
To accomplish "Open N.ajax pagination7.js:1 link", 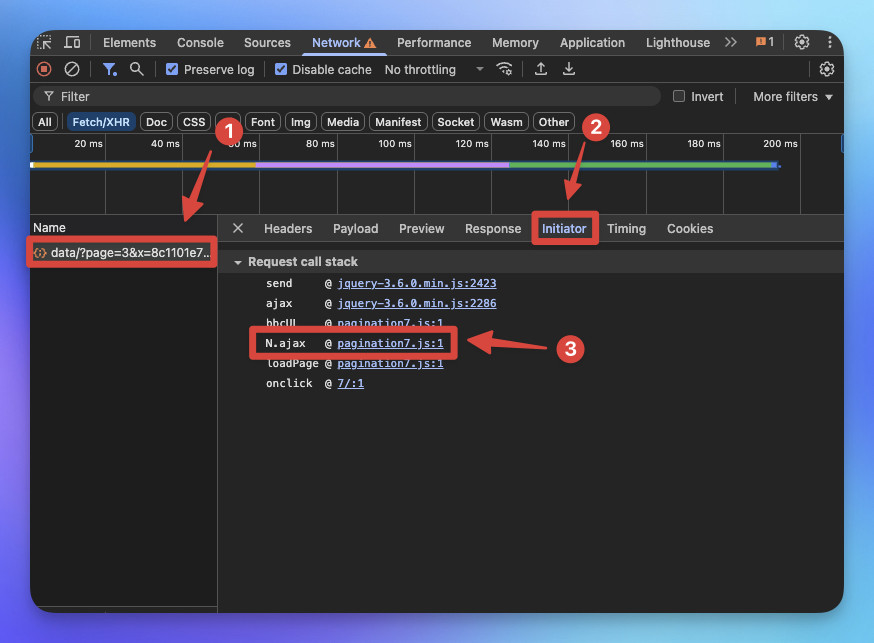I will (390, 343).
